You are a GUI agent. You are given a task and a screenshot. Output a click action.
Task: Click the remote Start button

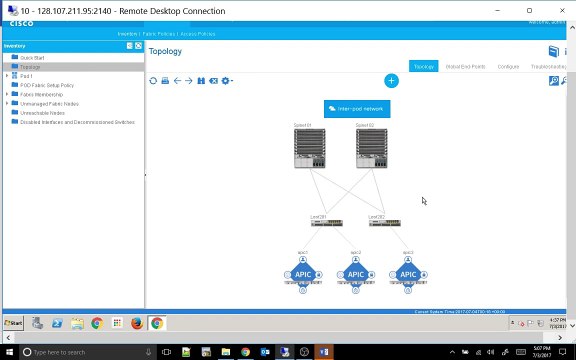coord(13,323)
